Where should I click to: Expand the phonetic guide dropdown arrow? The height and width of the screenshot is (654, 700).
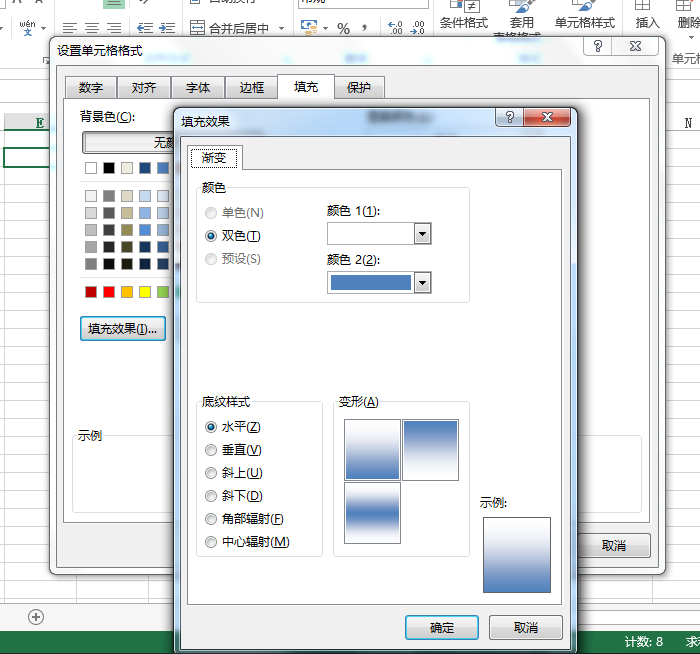[x=43, y=28]
